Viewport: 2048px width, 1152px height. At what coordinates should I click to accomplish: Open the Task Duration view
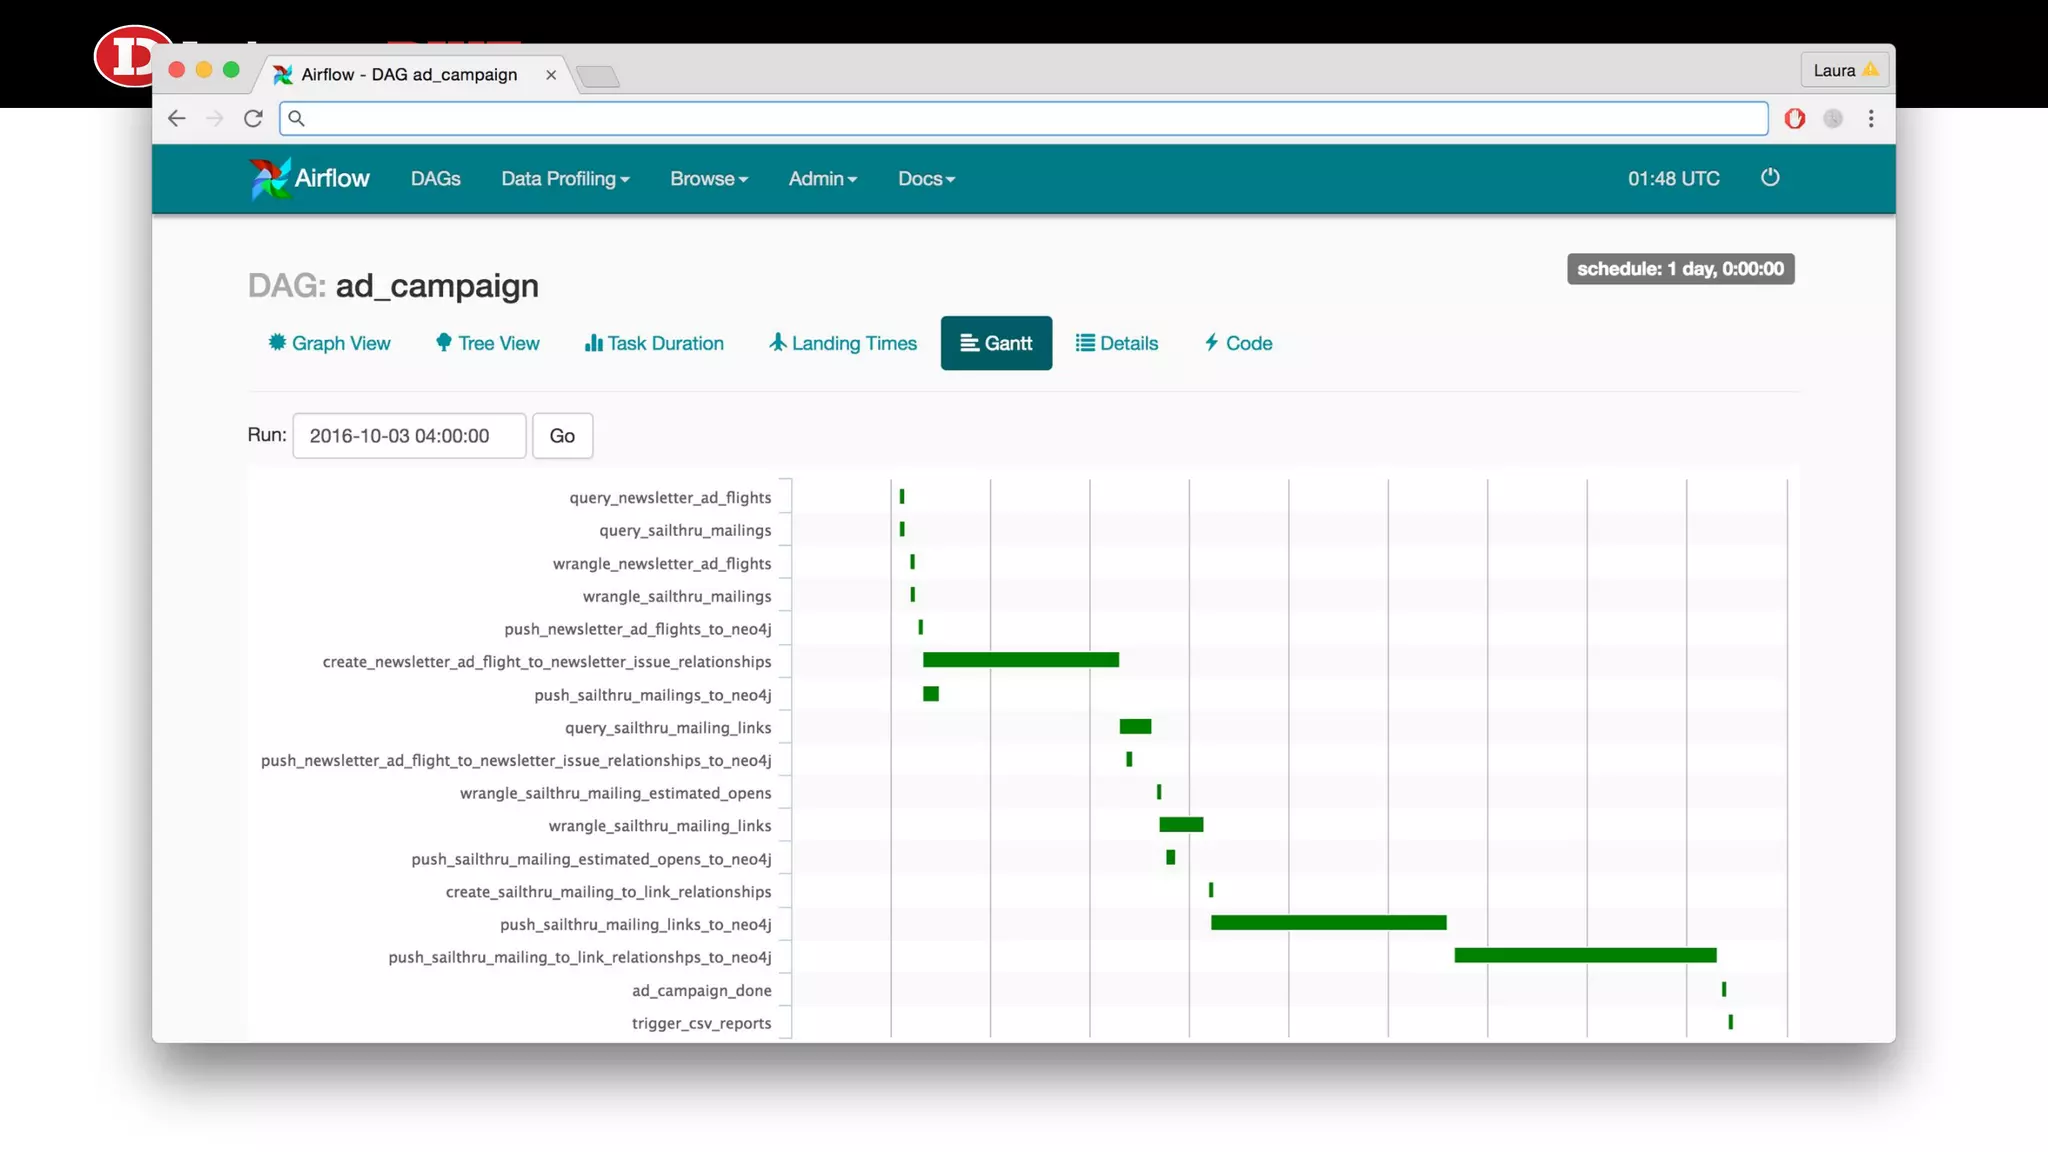pyautogui.click(x=654, y=343)
